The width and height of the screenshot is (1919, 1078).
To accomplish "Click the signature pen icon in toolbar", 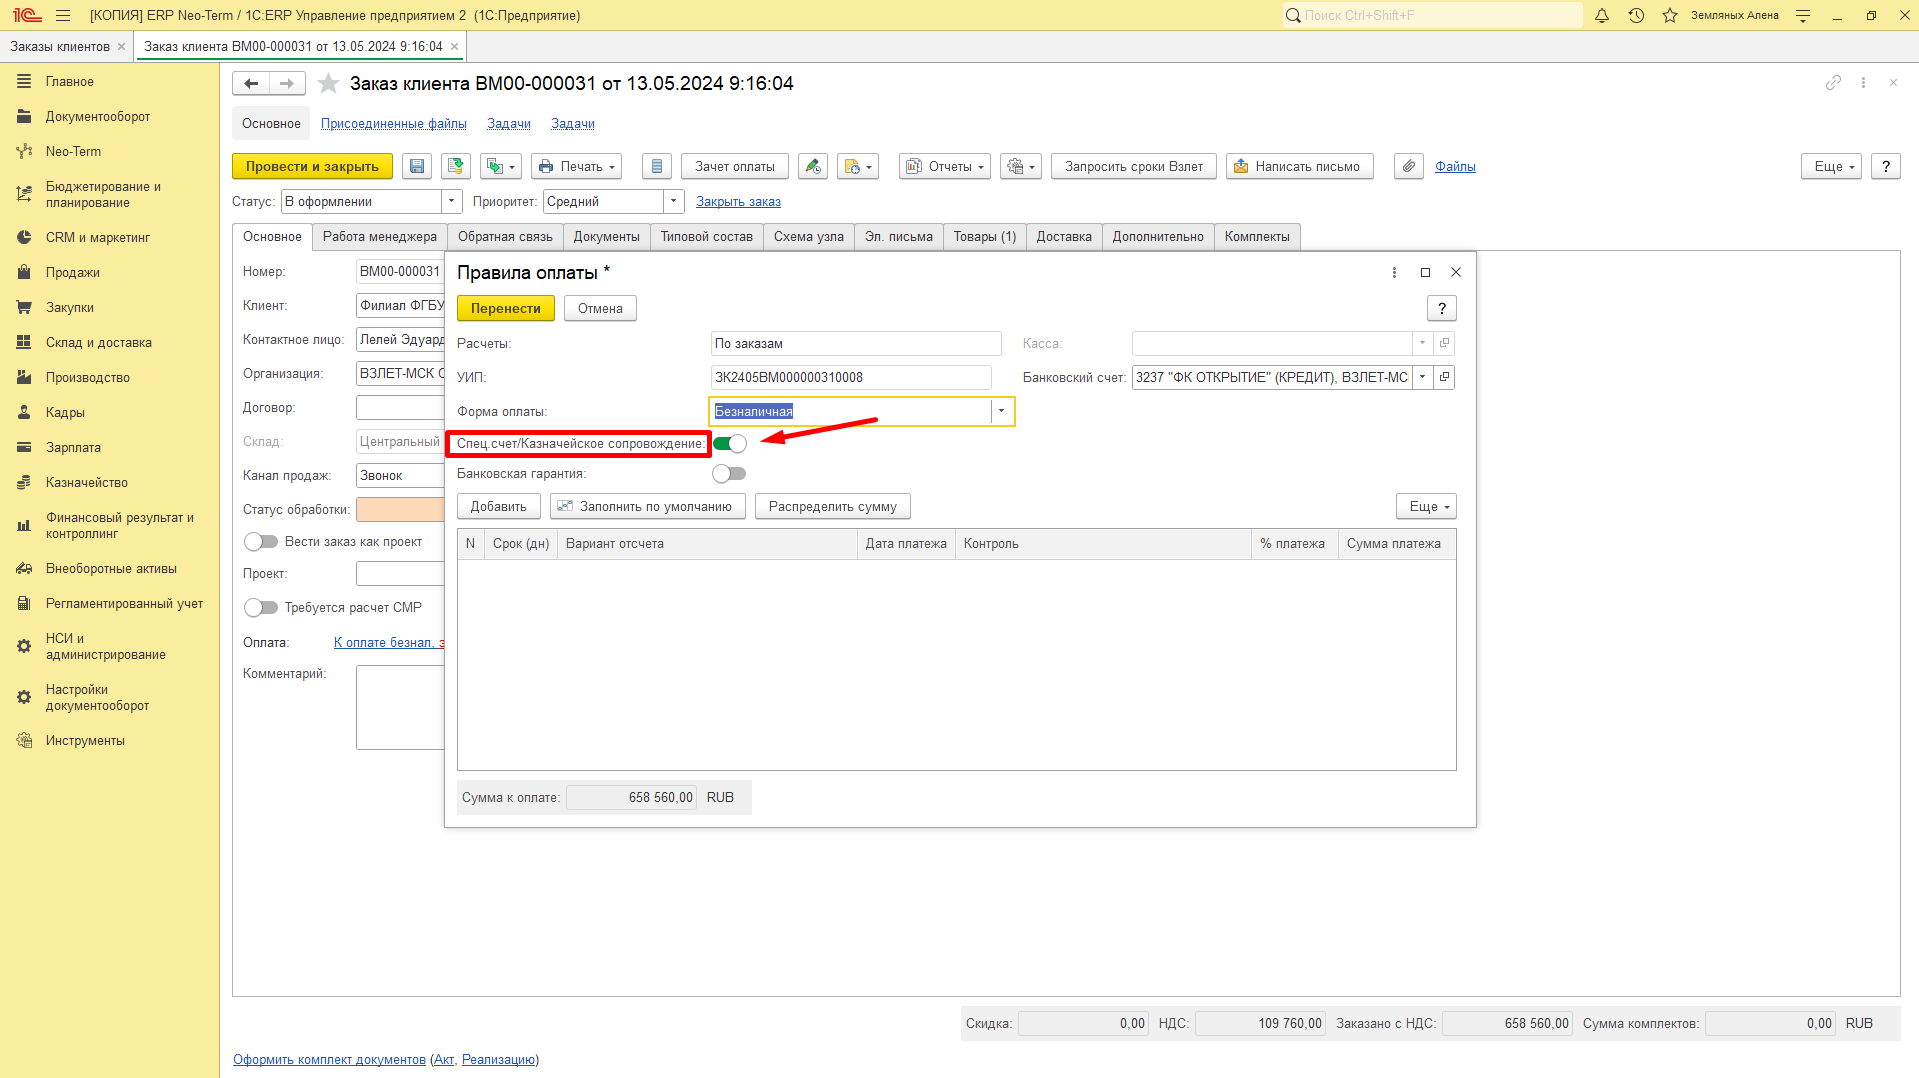I will point(813,166).
